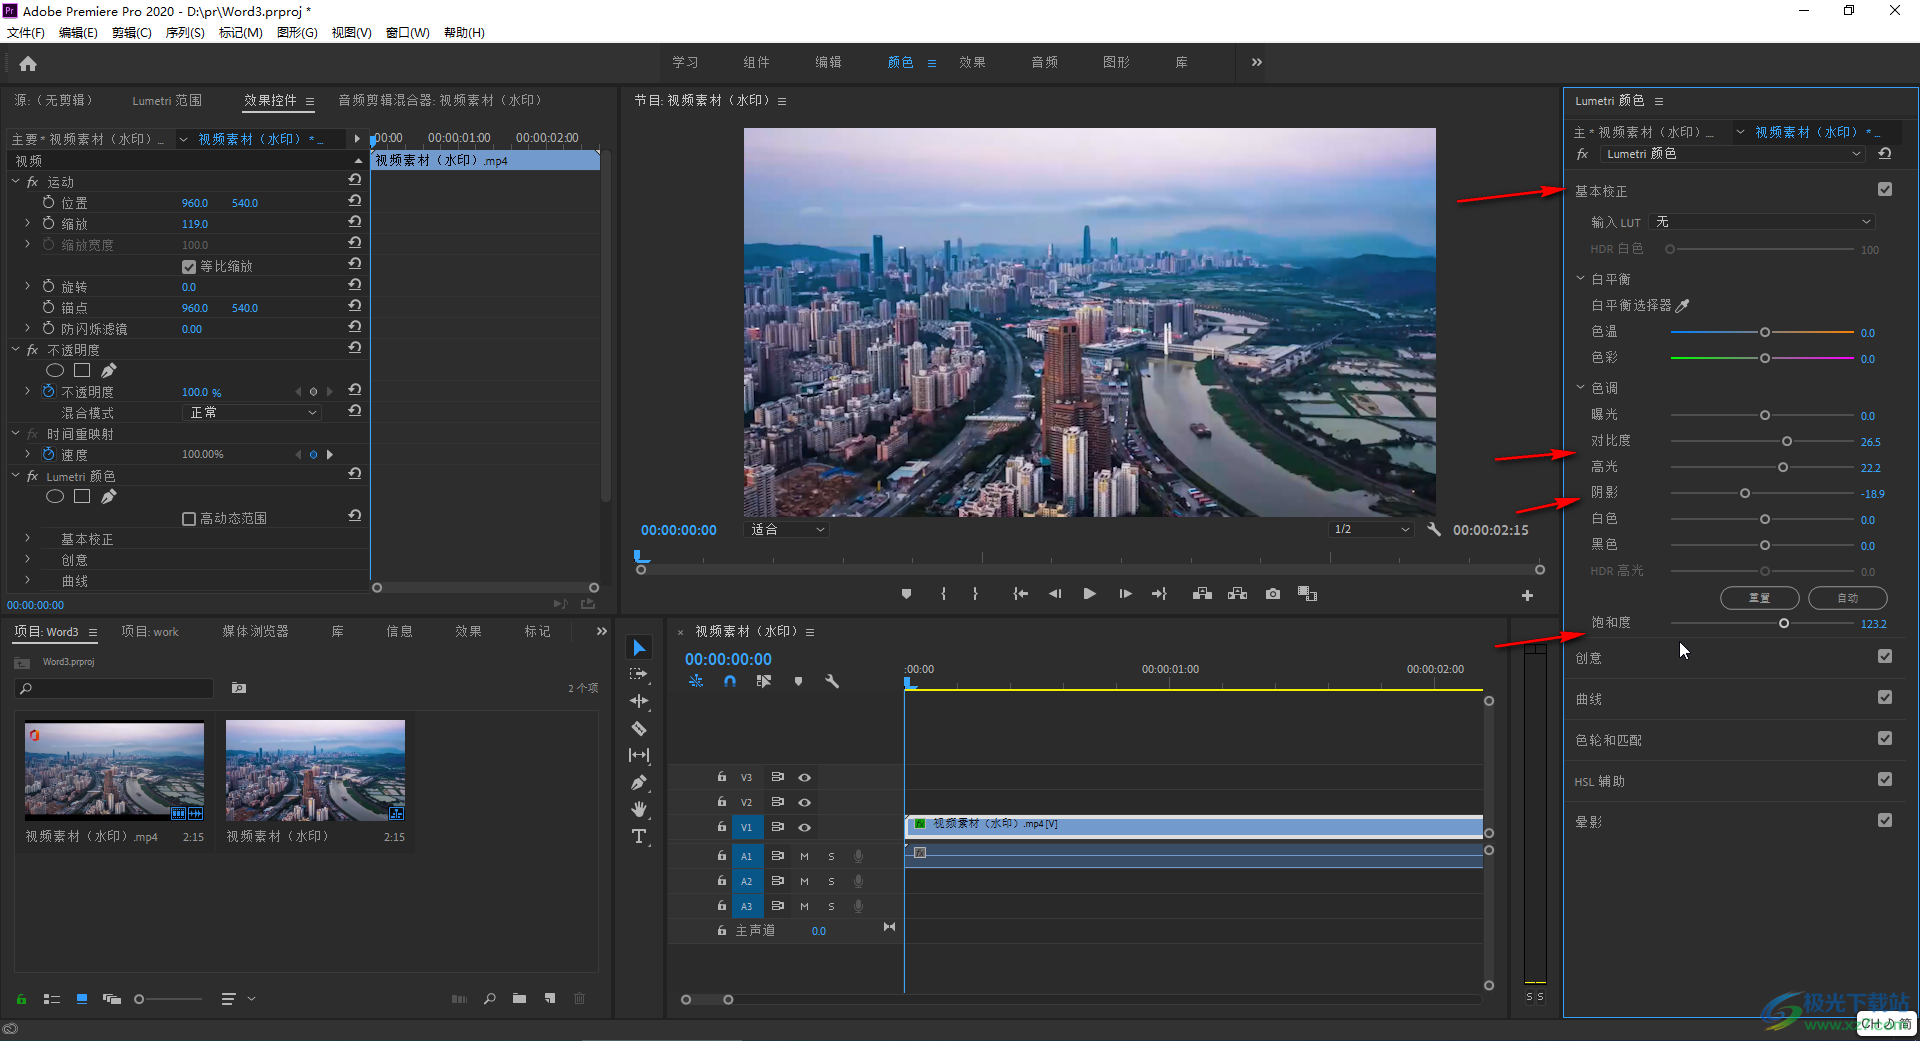The height and width of the screenshot is (1041, 1920).
Task: Open the Fit zoom level dropdown
Action: pyautogui.click(x=787, y=530)
